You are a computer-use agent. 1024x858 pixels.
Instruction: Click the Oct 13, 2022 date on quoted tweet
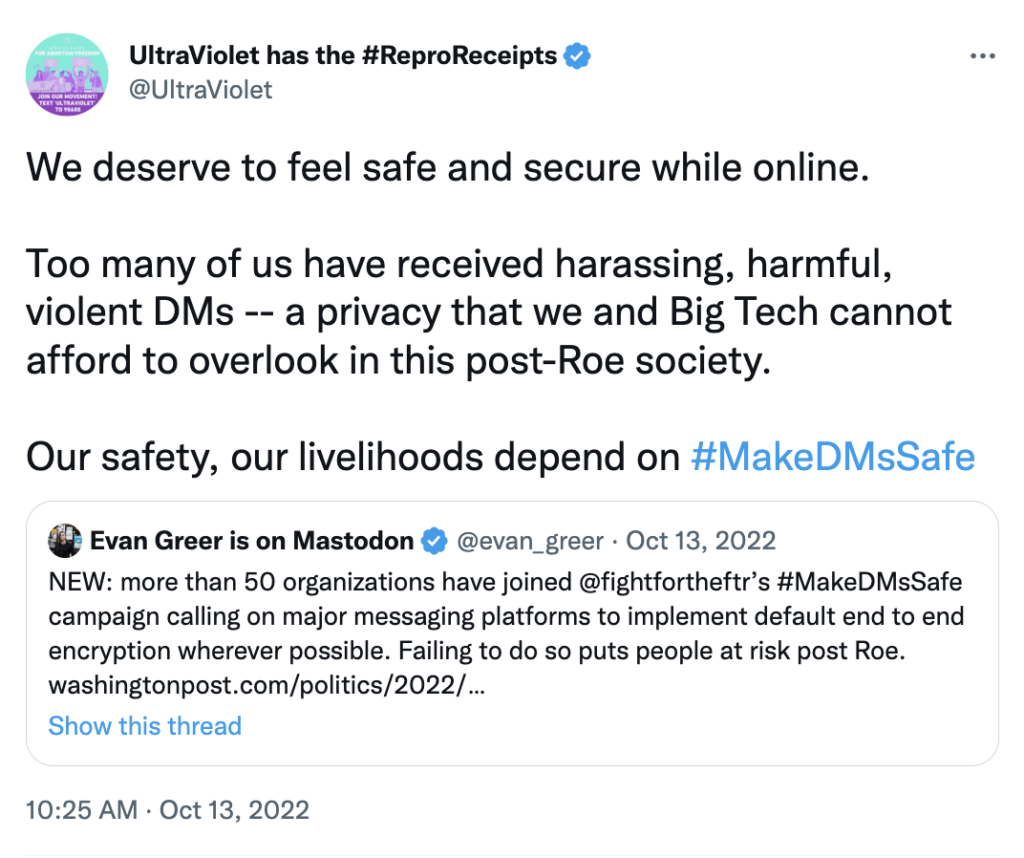(x=700, y=541)
